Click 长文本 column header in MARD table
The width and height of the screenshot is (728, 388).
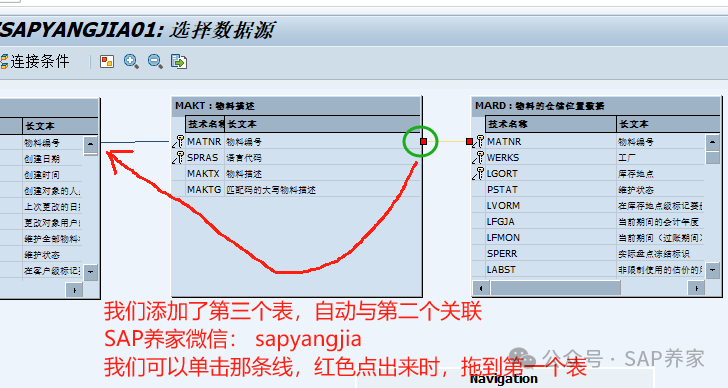[x=669, y=124]
